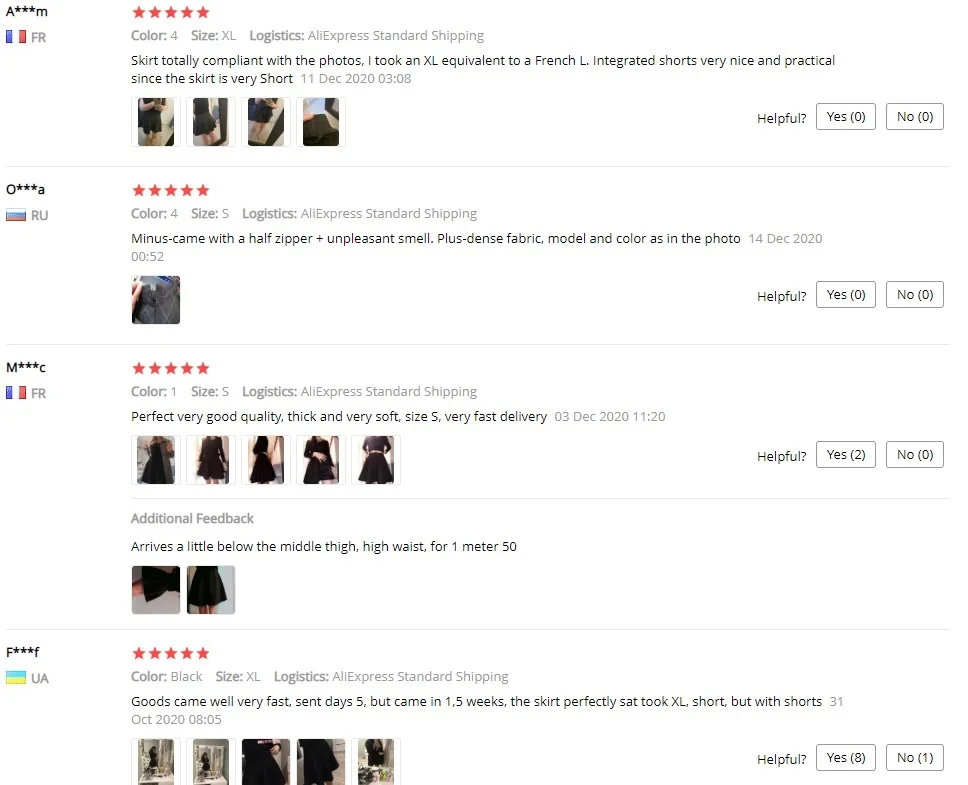Click No (1) on F***f's review

[x=915, y=757]
